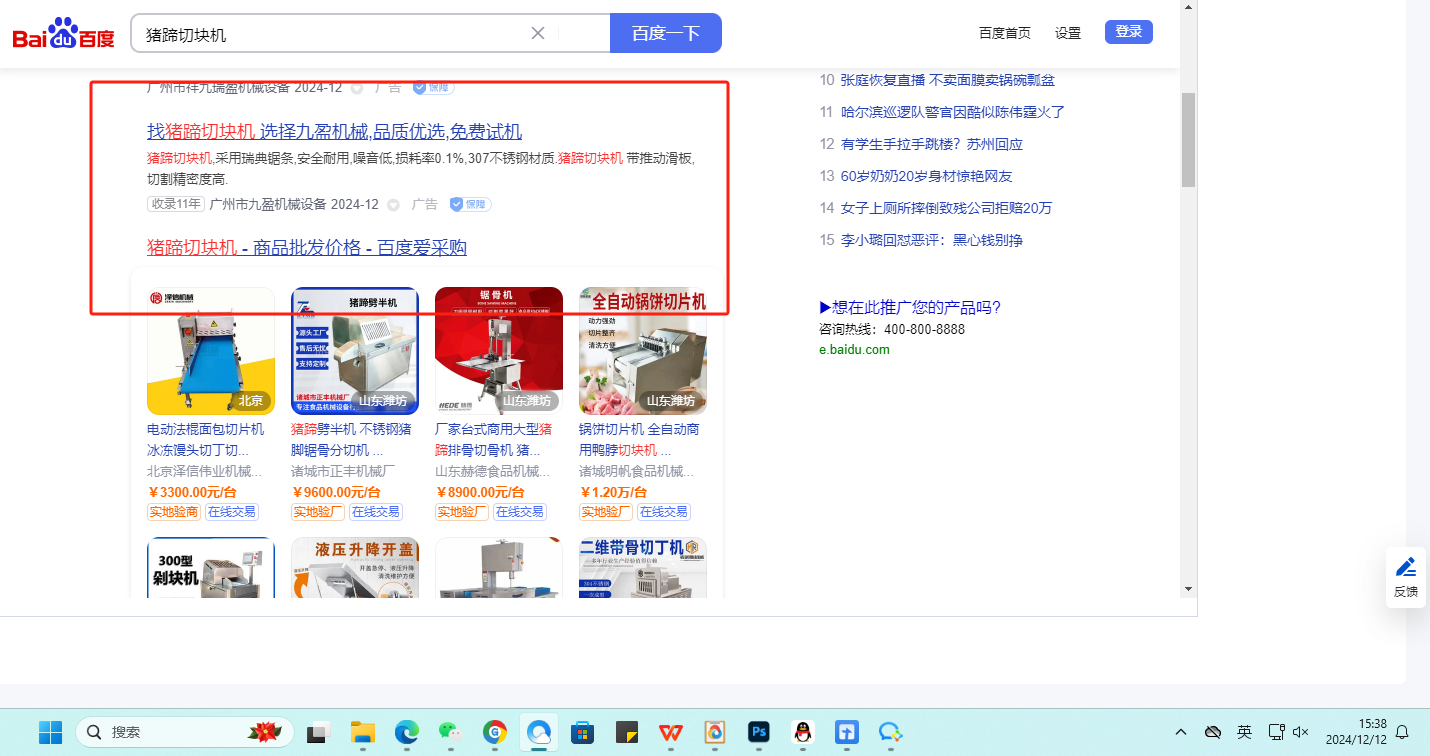1430x756 pixels.
Task: Open the 300型剁块机 product thumbnail
Action: [x=211, y=568]
